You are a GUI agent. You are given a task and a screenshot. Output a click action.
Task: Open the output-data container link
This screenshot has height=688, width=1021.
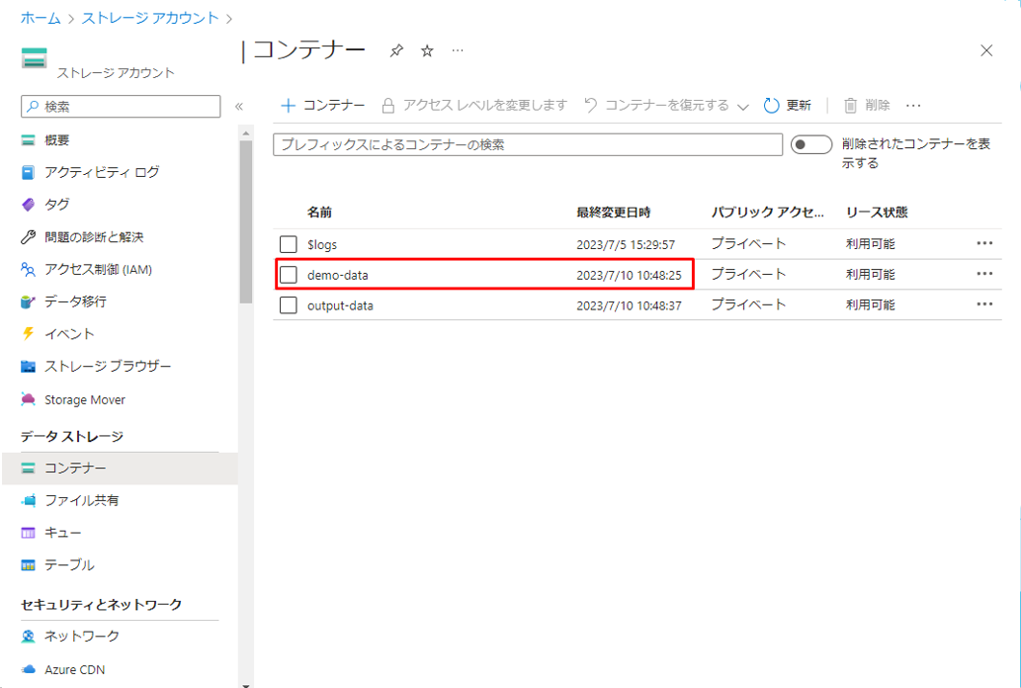point(340,305)
